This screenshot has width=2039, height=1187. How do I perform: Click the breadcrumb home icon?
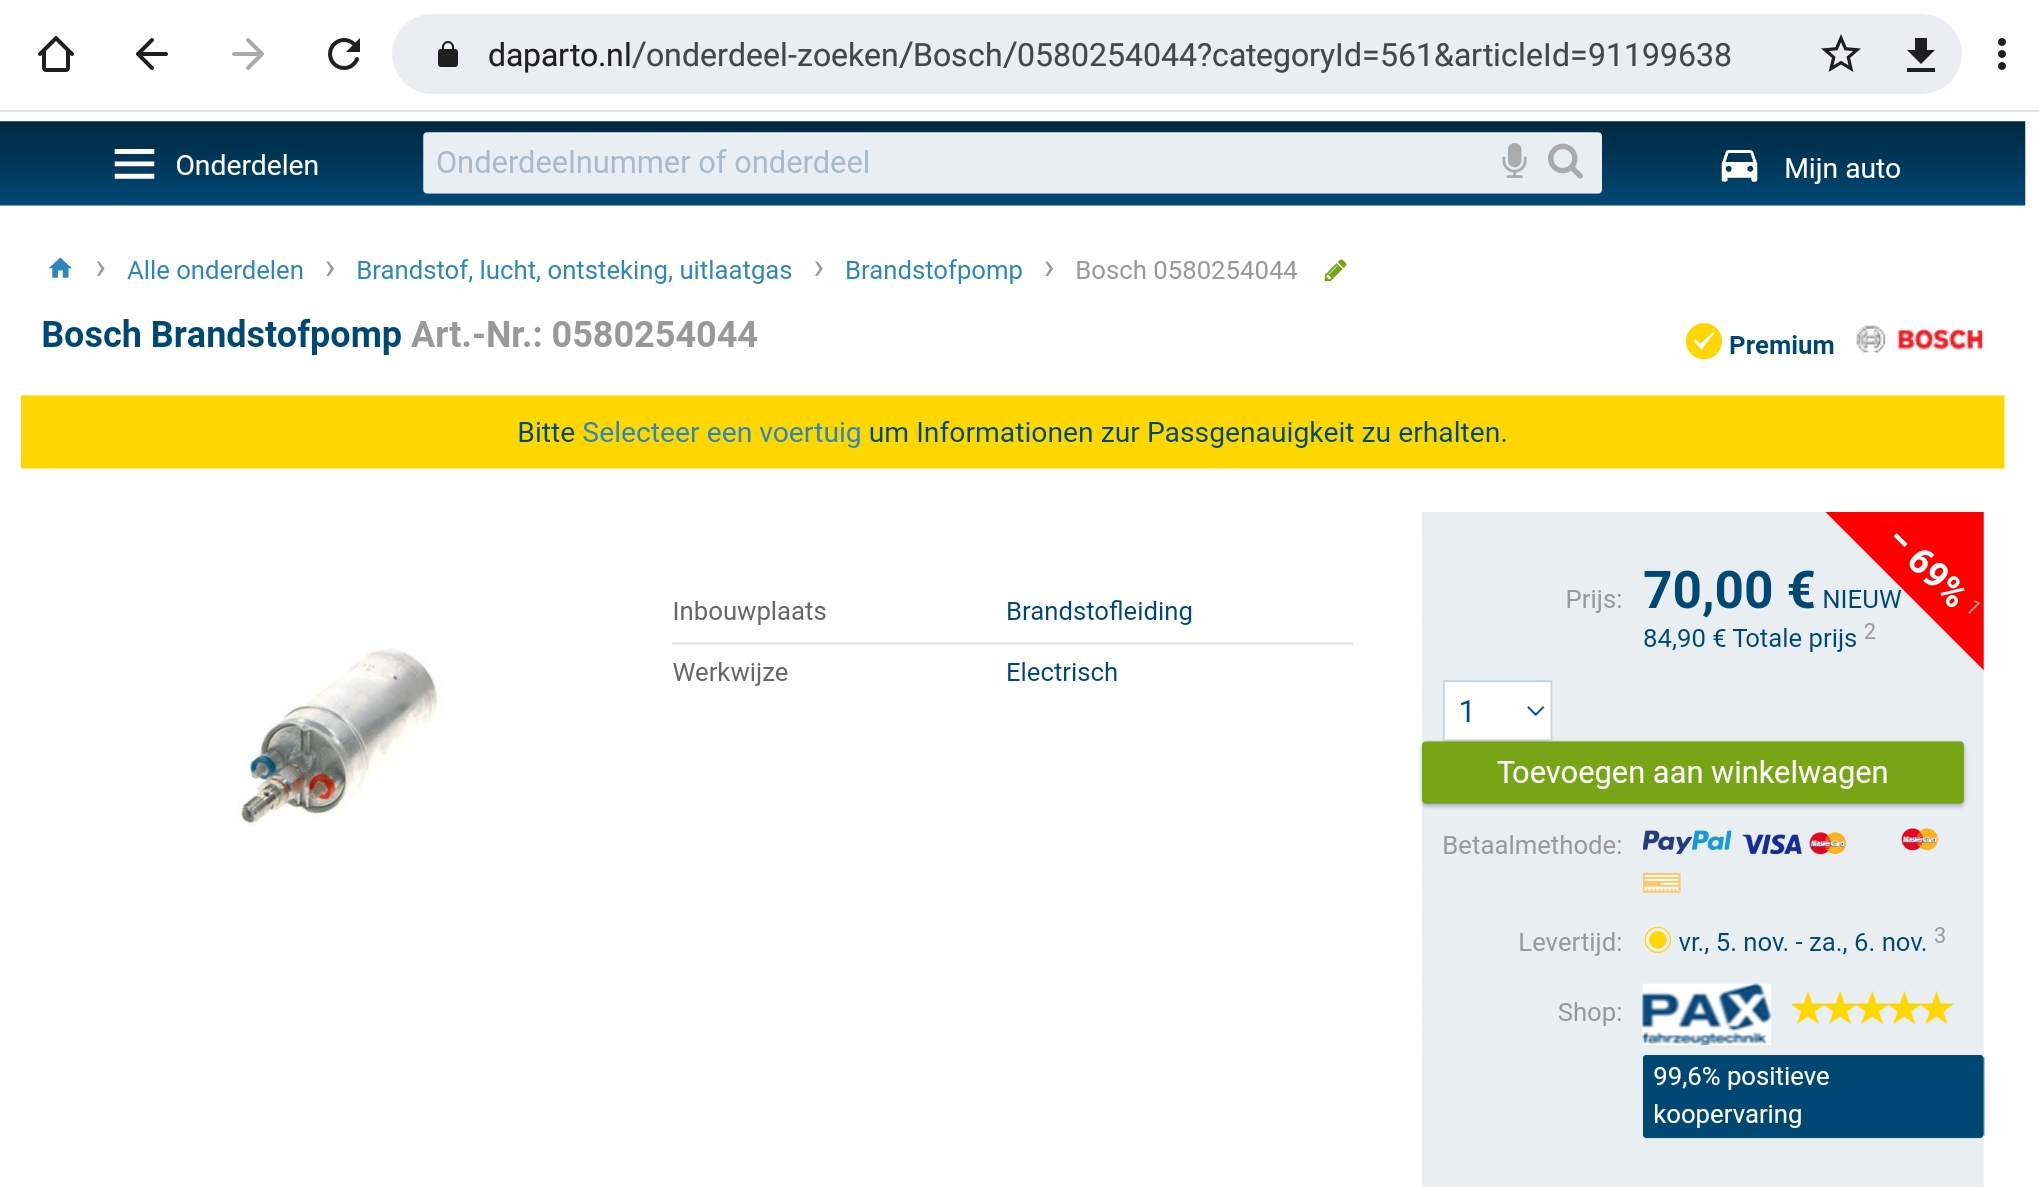coord(60,269)
